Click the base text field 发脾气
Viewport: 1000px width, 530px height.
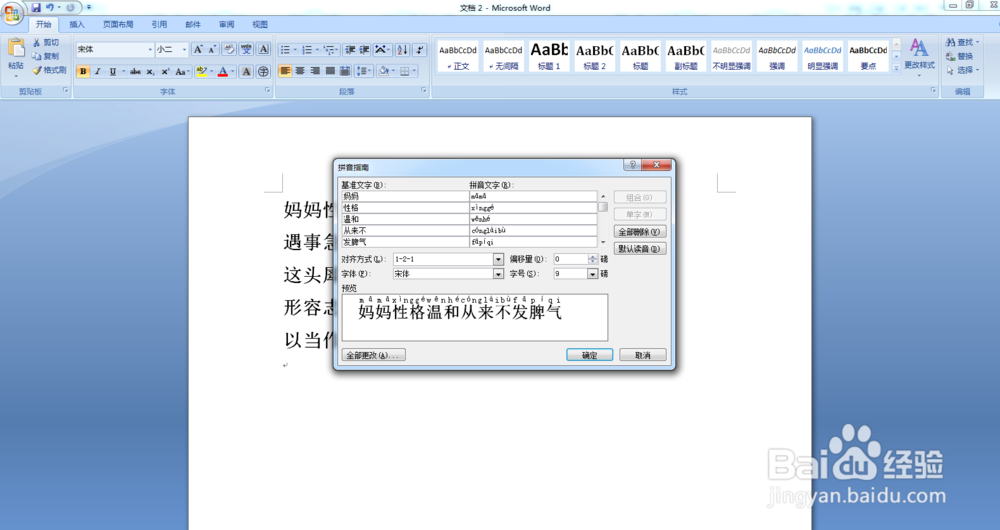click(x=405, y=242)
